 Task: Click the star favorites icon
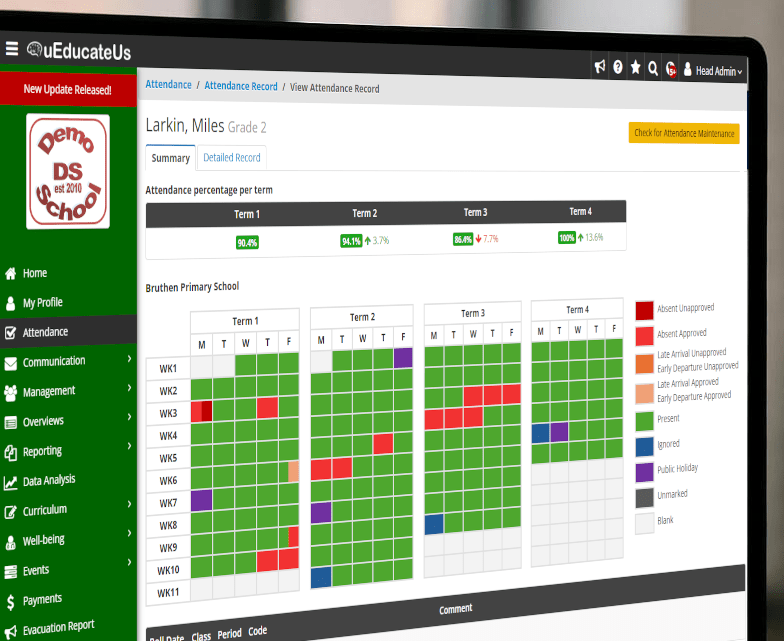click(635, 69)
